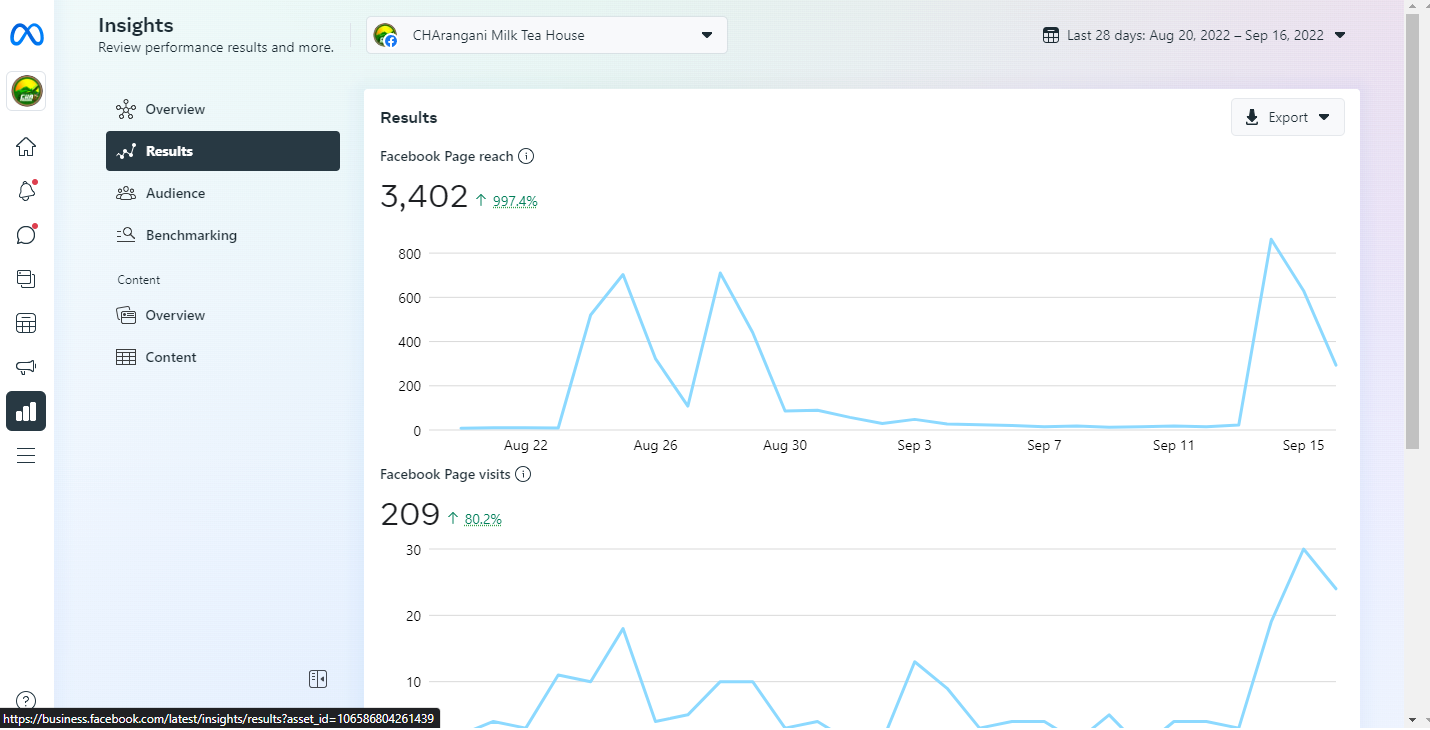
Task: Click the 80.2% visits change link
Action: (483, 519)
